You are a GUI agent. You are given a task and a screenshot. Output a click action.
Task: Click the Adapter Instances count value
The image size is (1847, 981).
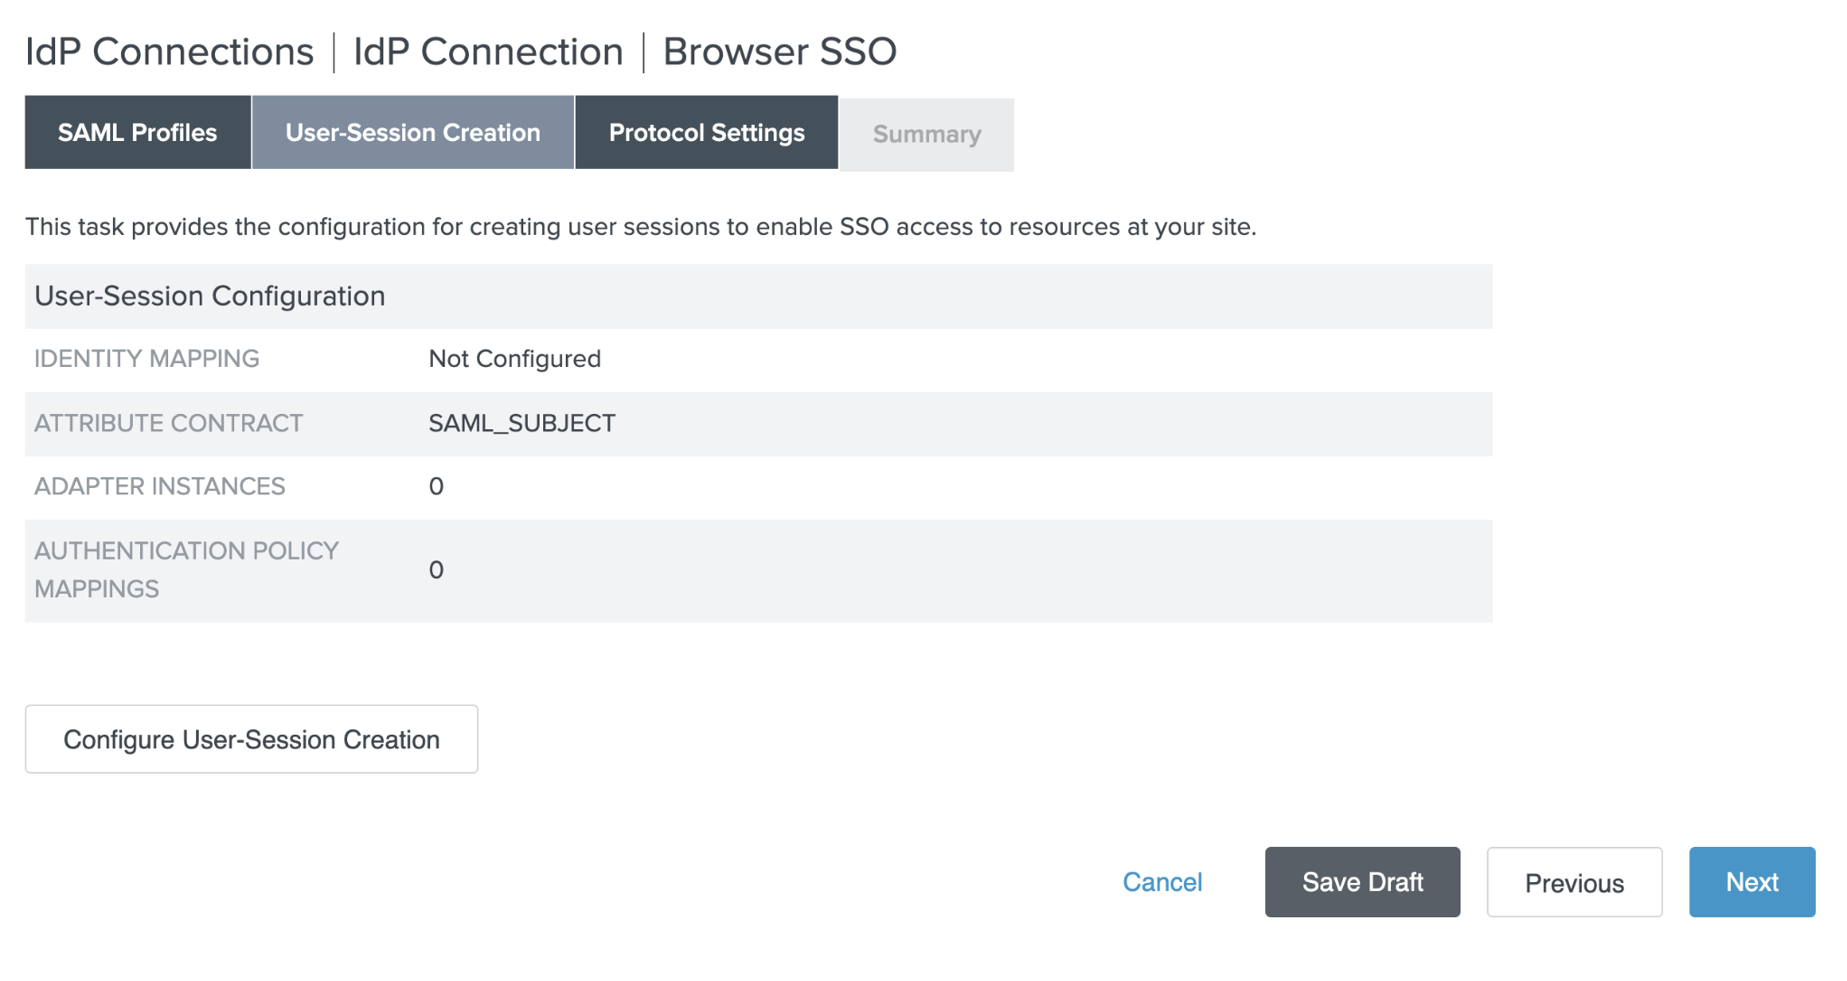pyautogui.click(x=436, y=487)
